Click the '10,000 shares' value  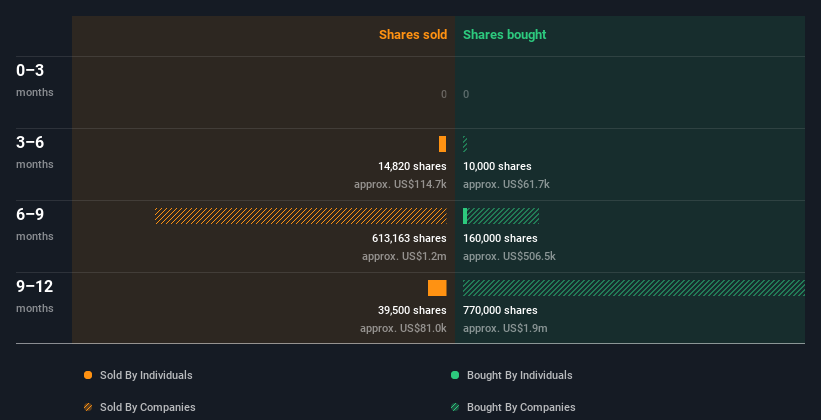[497, 166]
